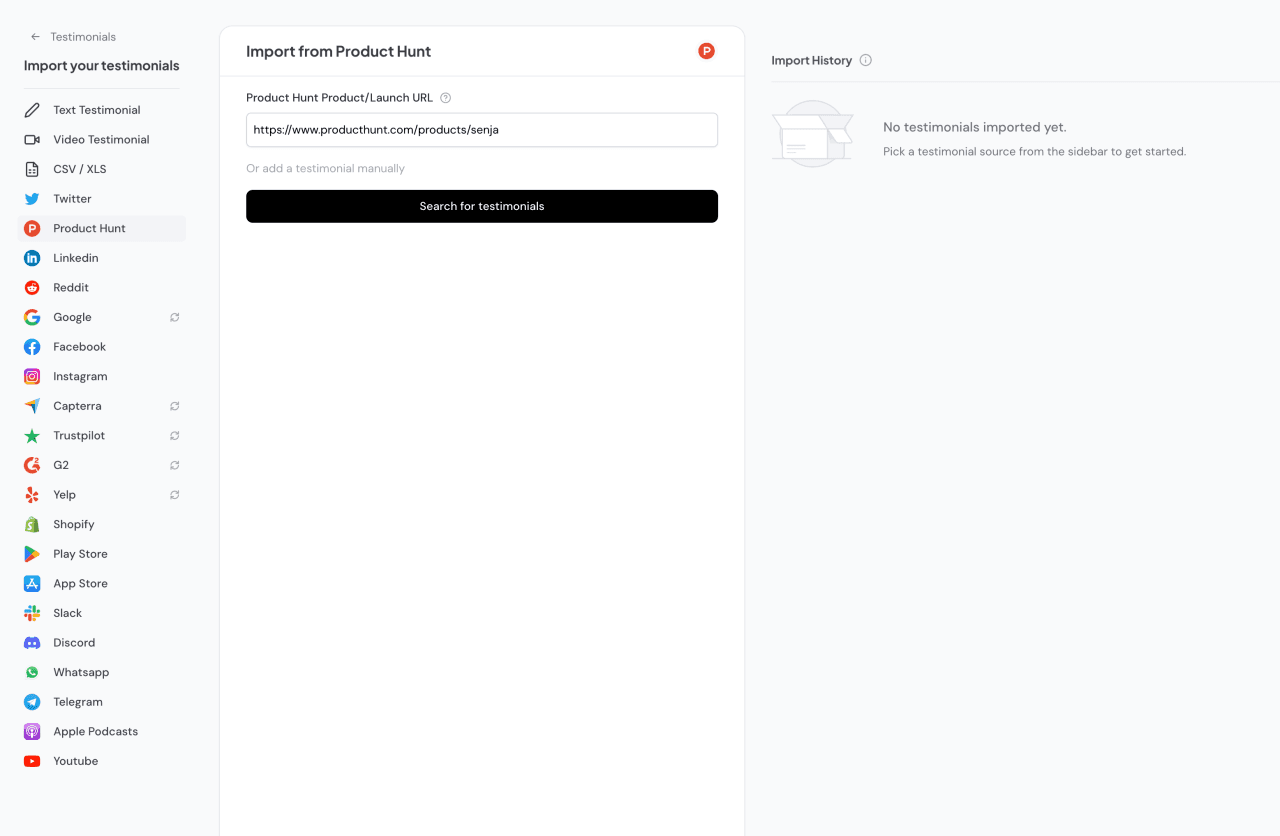
Task: Click the G2 logo icon
Action: click(x=32, y=465)
